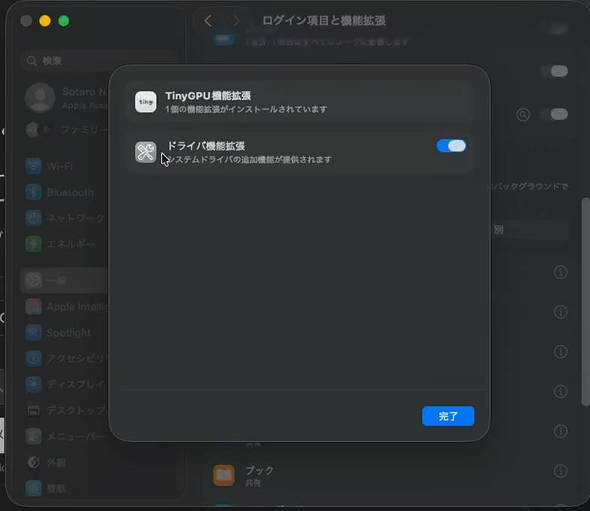This screenshot has width=590, height=511.
Task: Select the TinyGPU機能拡張 header text
Action: point(208,96)
